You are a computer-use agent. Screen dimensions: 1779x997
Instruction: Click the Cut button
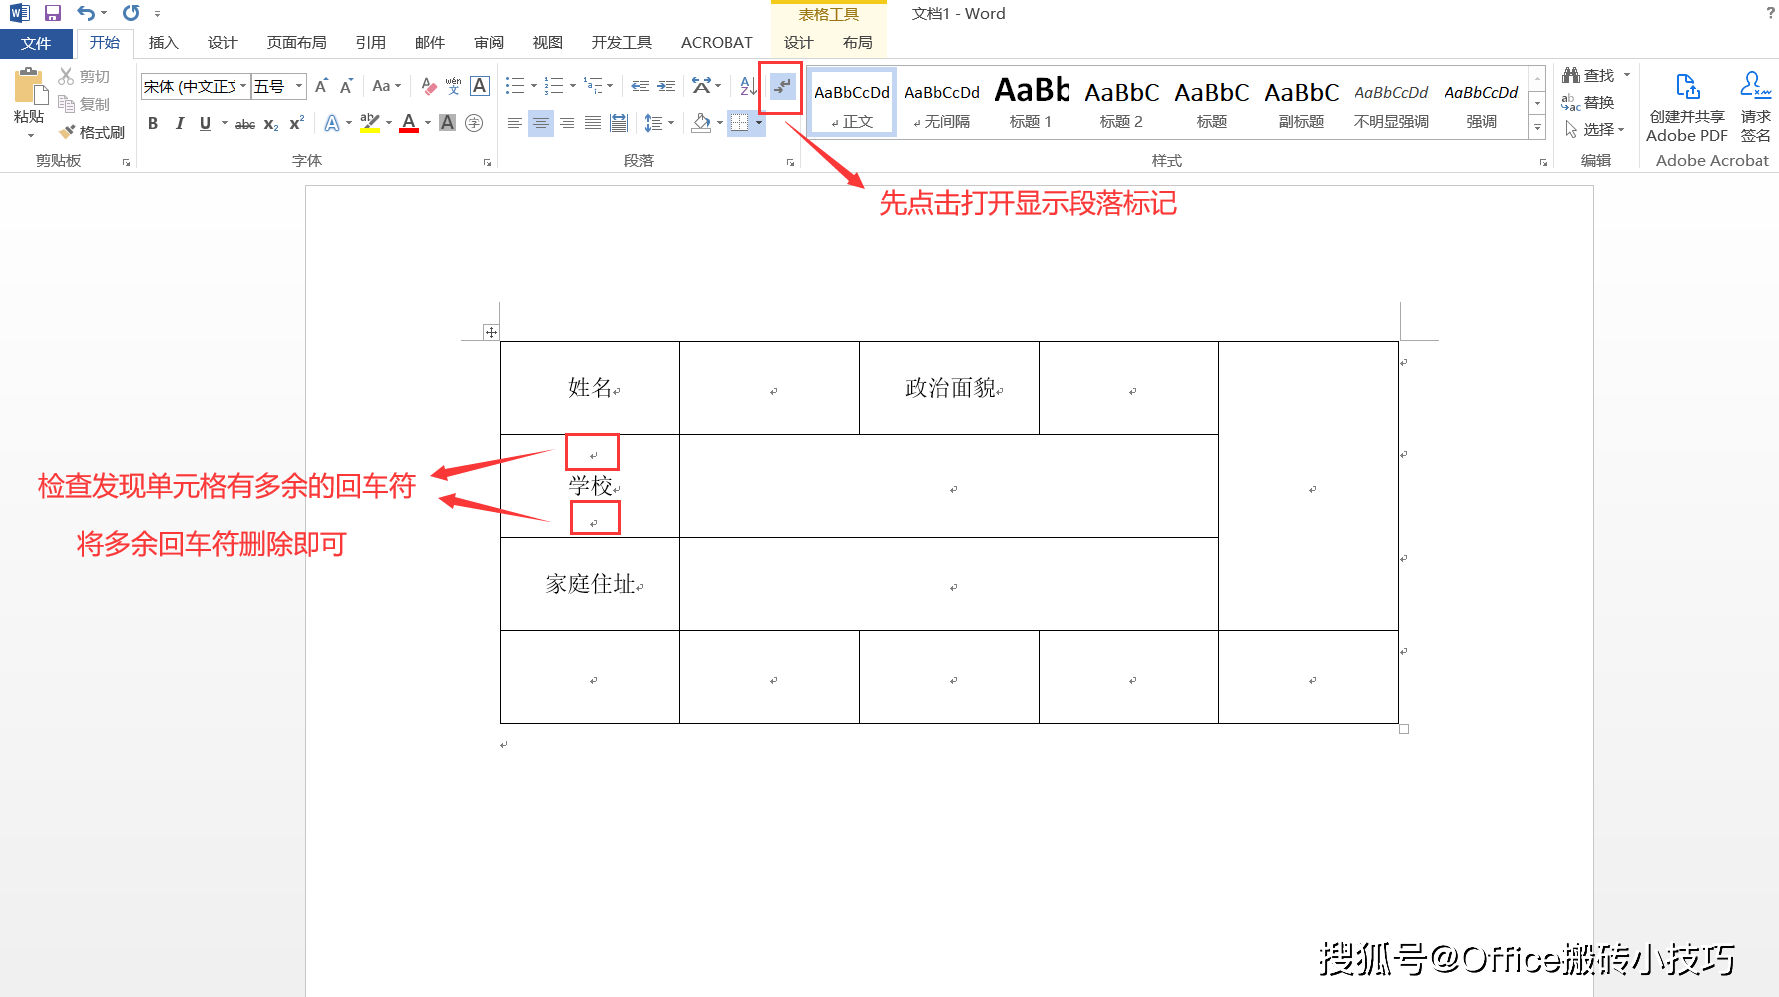click(84, 77)
